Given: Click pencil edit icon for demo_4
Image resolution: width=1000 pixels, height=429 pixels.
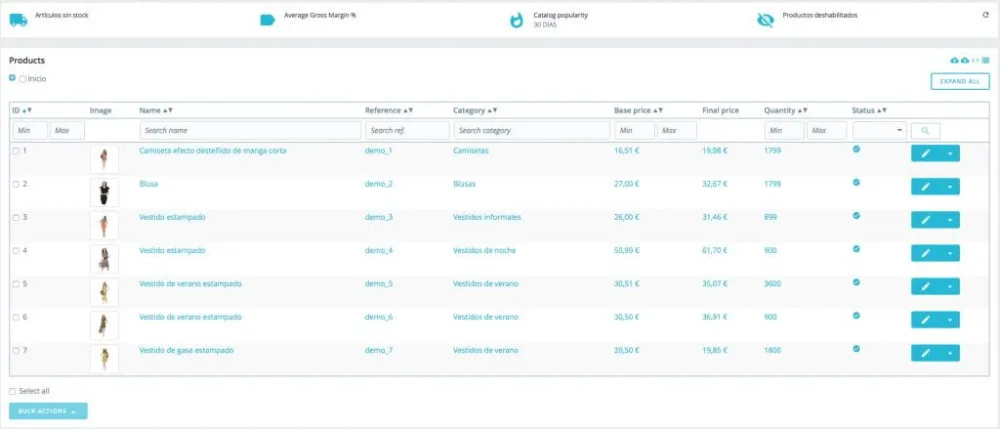Looking at the screenshot, I should point(926,253).
